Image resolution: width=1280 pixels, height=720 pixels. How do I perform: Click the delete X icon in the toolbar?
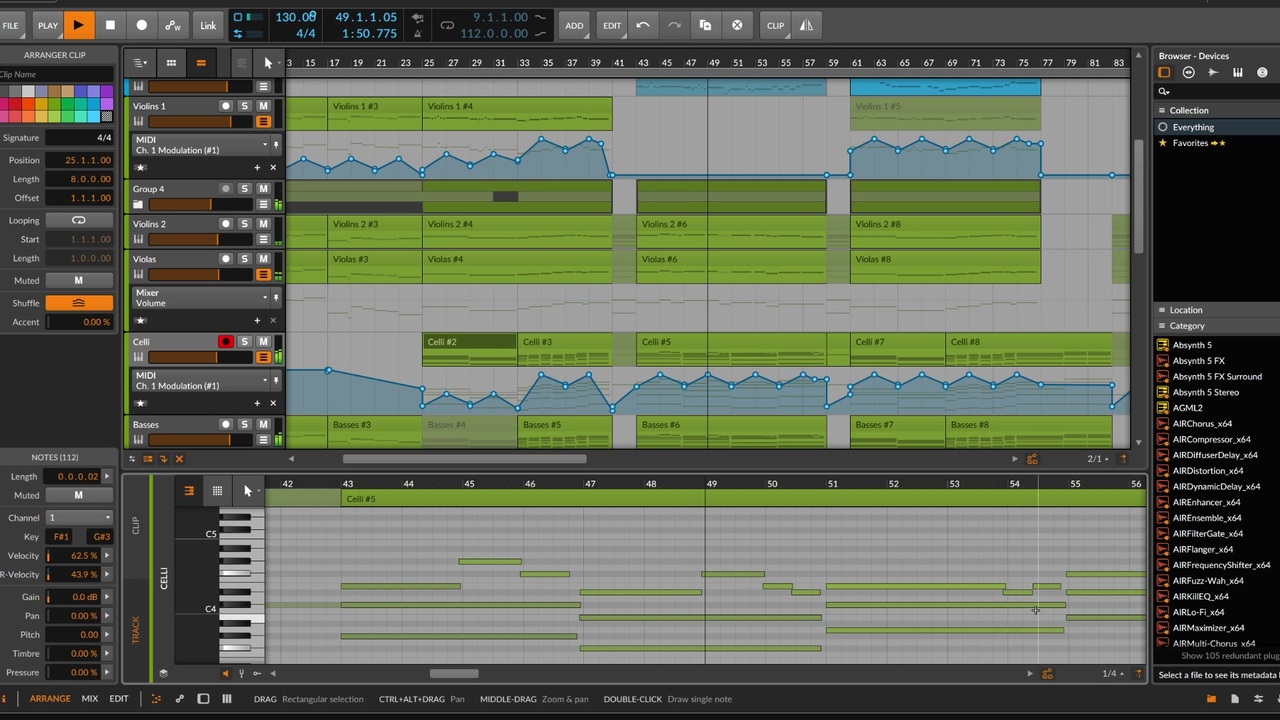click(x=737, y=25)
